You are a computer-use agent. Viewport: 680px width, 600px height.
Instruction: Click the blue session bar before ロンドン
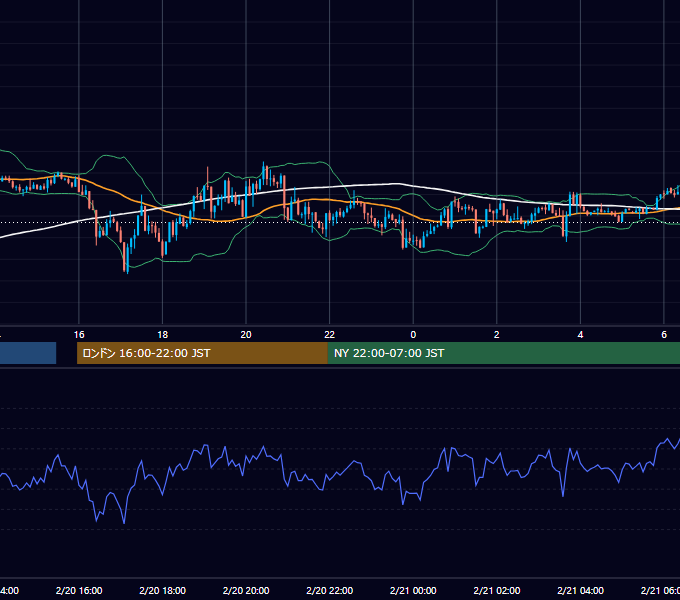click(x=28, y=353)
